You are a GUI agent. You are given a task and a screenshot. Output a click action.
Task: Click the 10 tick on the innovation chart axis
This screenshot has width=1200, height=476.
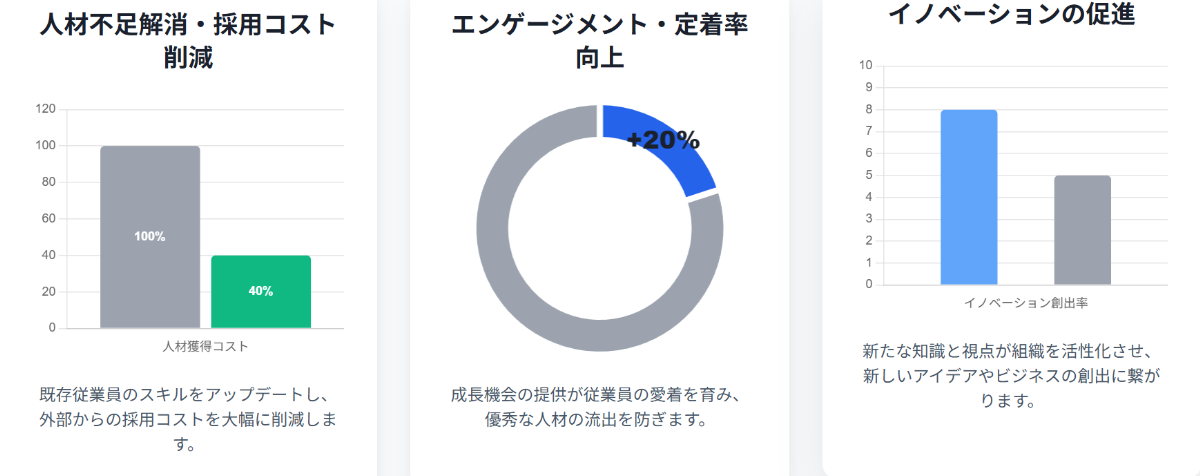(x=865, y=66)
